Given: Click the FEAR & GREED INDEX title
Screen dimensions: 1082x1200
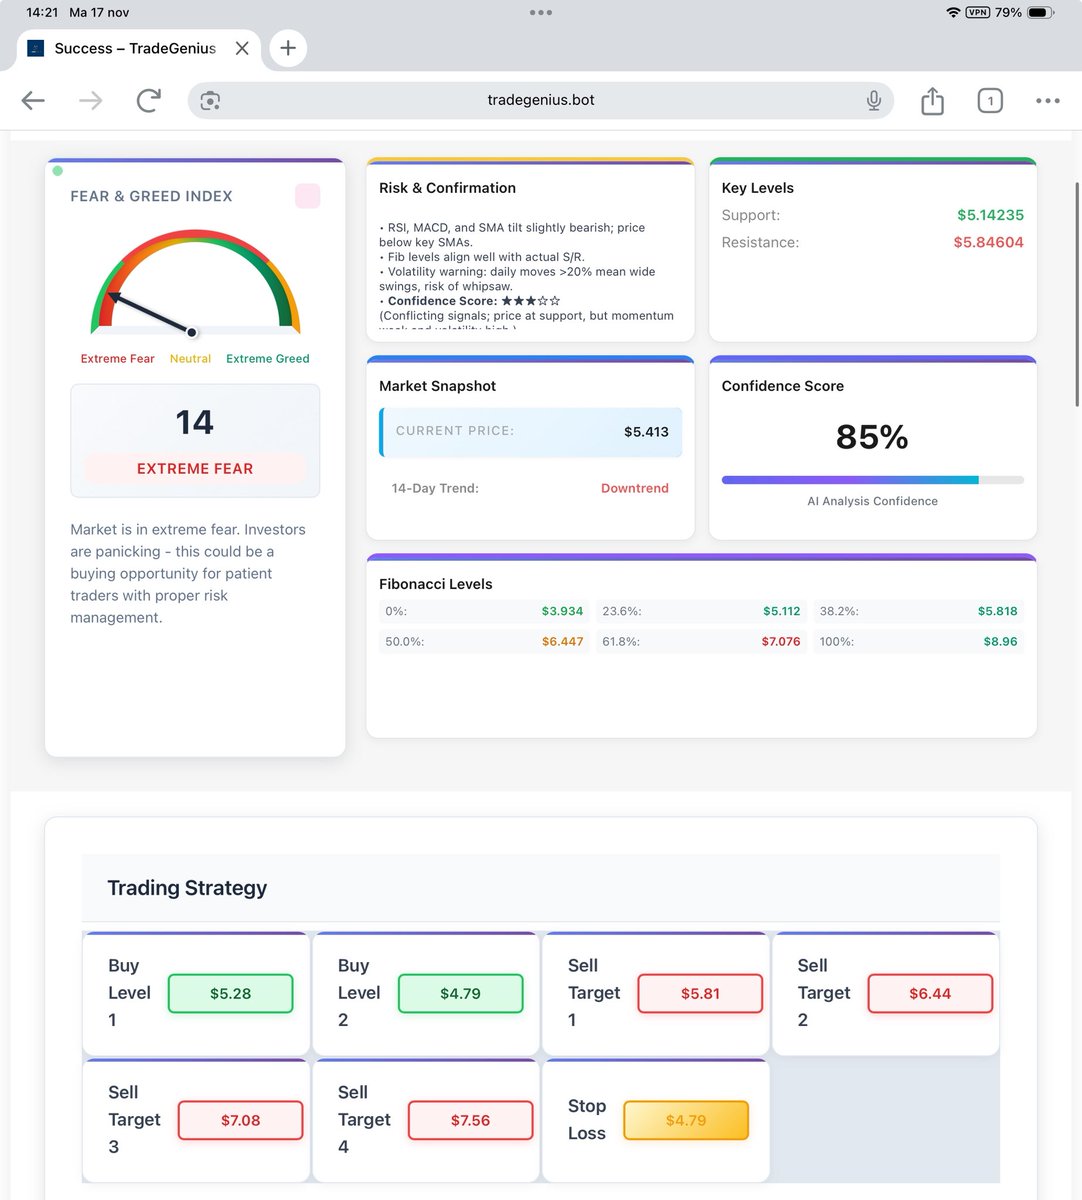Looking at the screenshot, I should pos(151,196).
